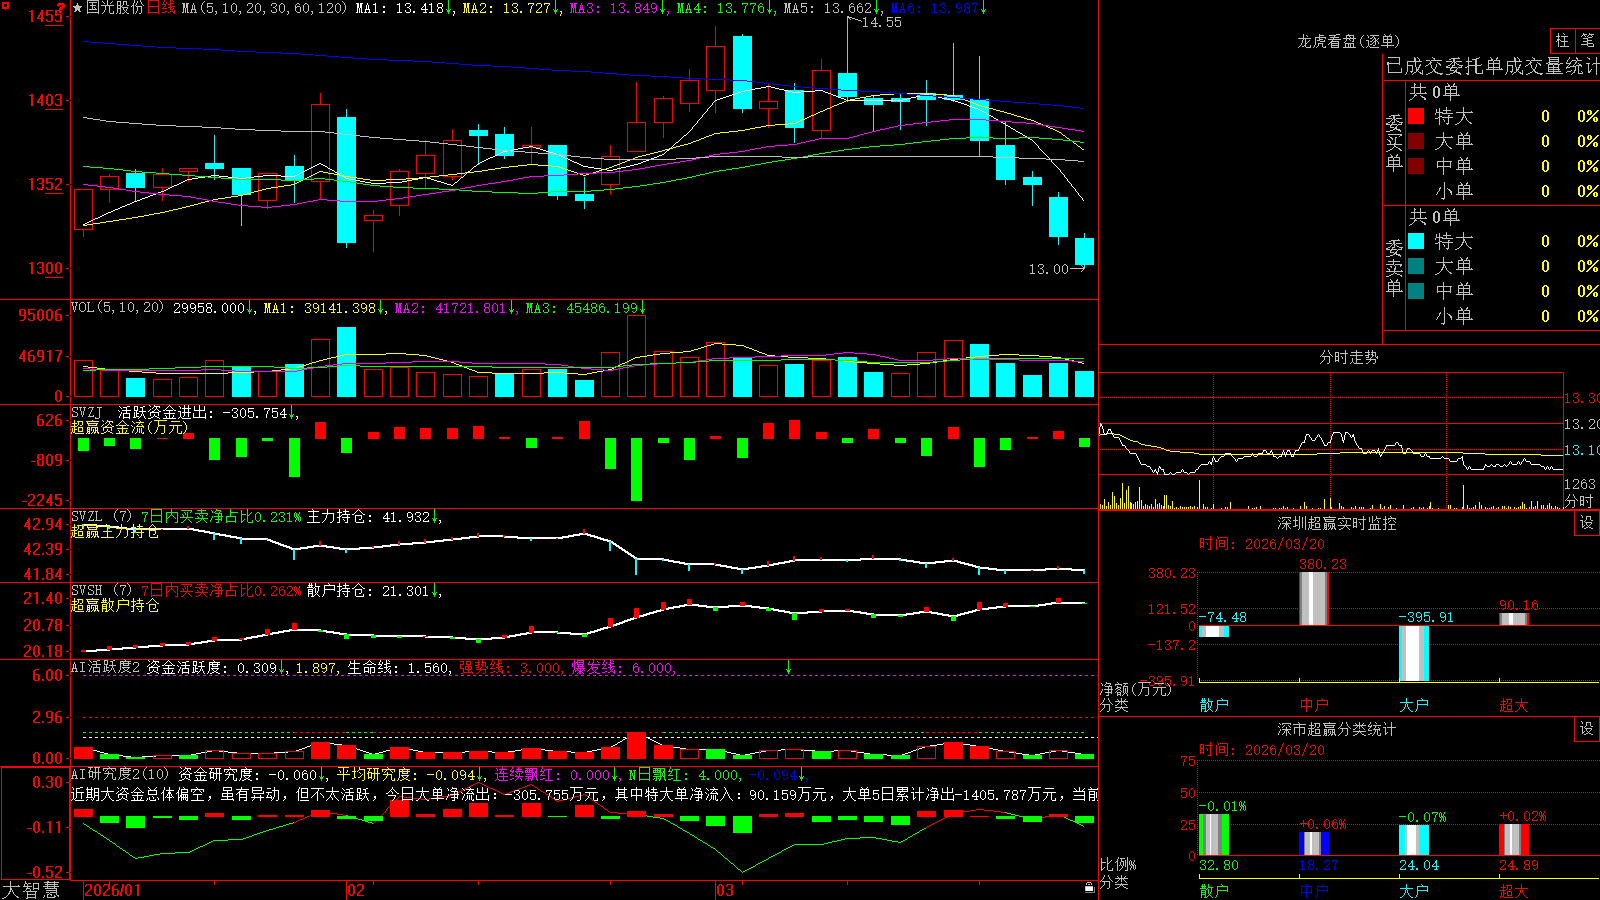The width and height of the screenshot is (1600, 900).
Task: Click the star icon before 国光股份
Action: tap(78, 8)
